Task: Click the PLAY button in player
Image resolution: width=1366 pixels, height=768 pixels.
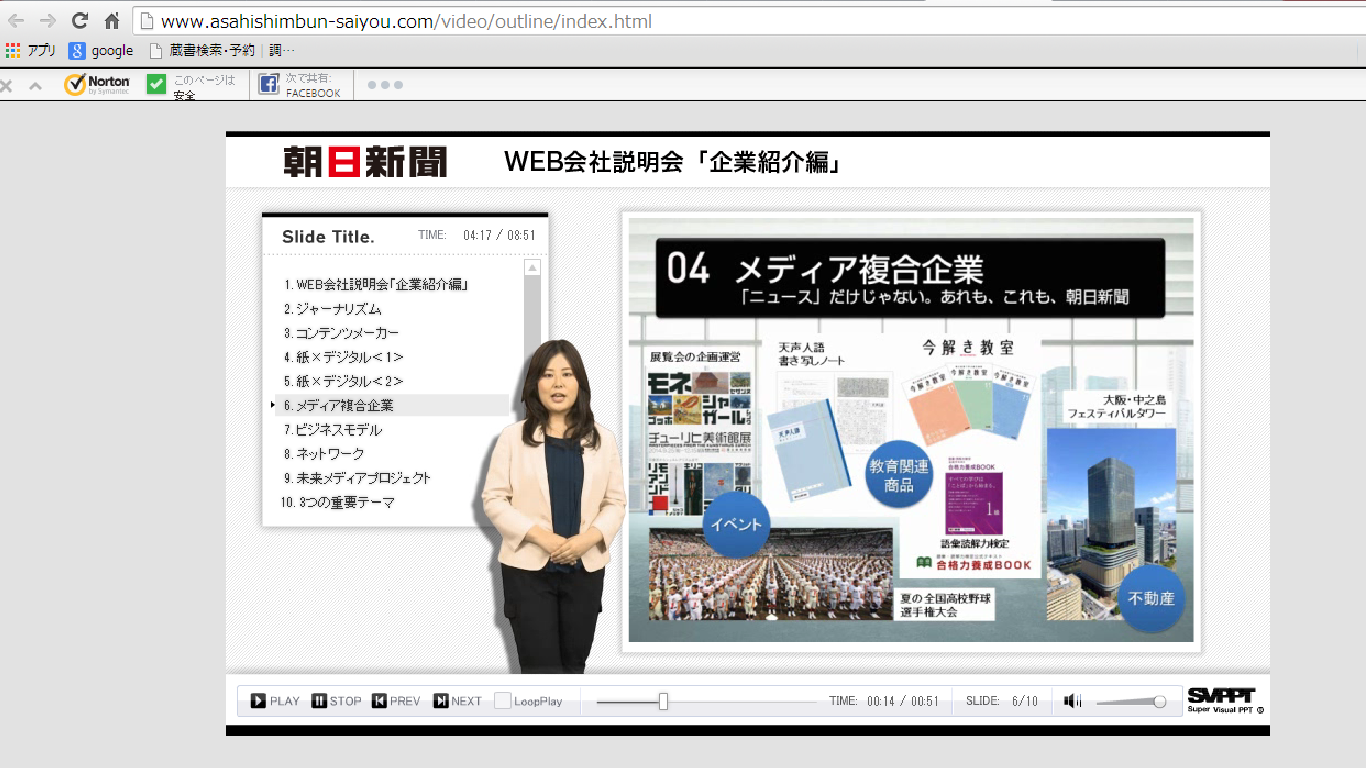Action: tap(275, 701)
